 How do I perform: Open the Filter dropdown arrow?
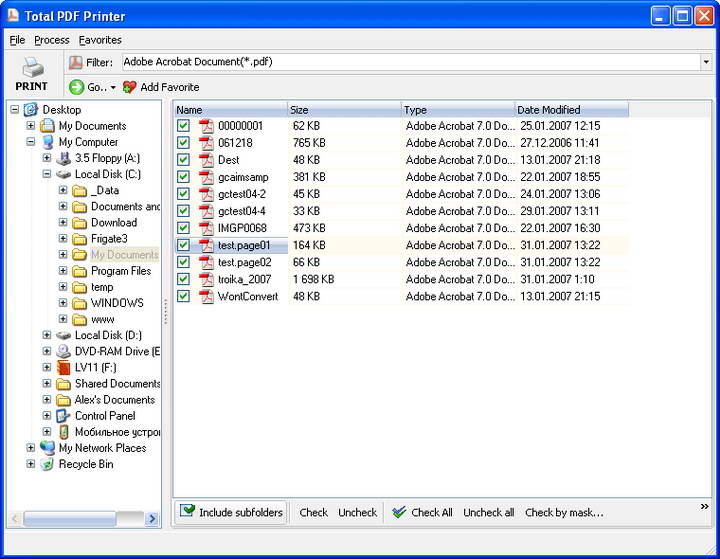coord(706,62)
